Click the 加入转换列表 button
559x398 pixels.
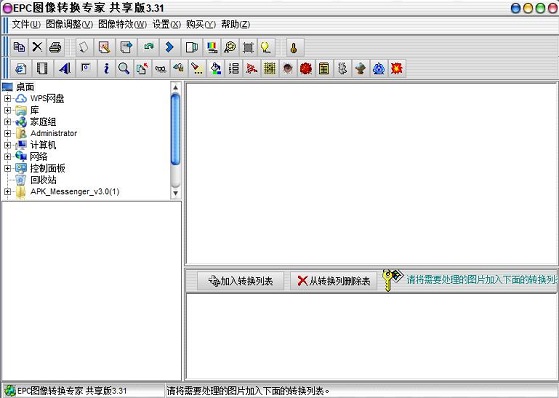pos(241,281)
